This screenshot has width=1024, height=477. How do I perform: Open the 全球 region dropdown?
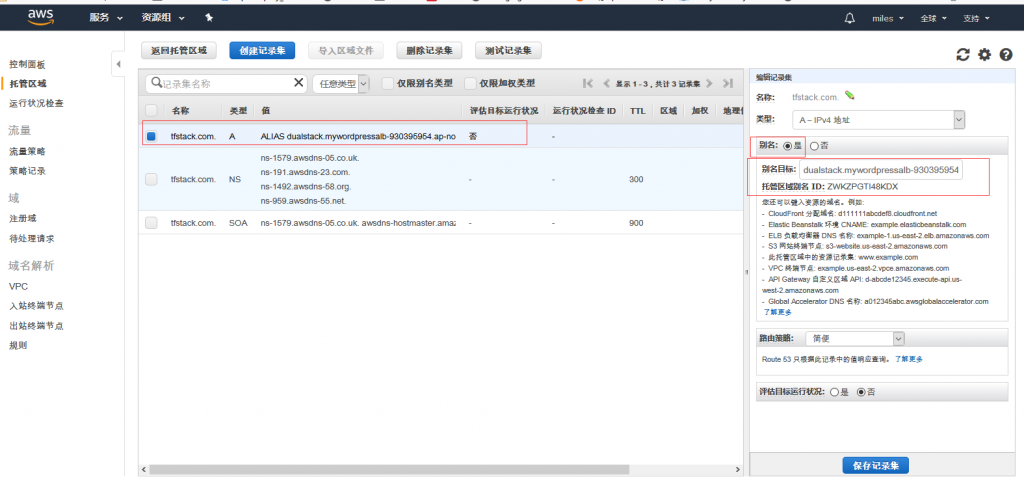coord(933,18)
